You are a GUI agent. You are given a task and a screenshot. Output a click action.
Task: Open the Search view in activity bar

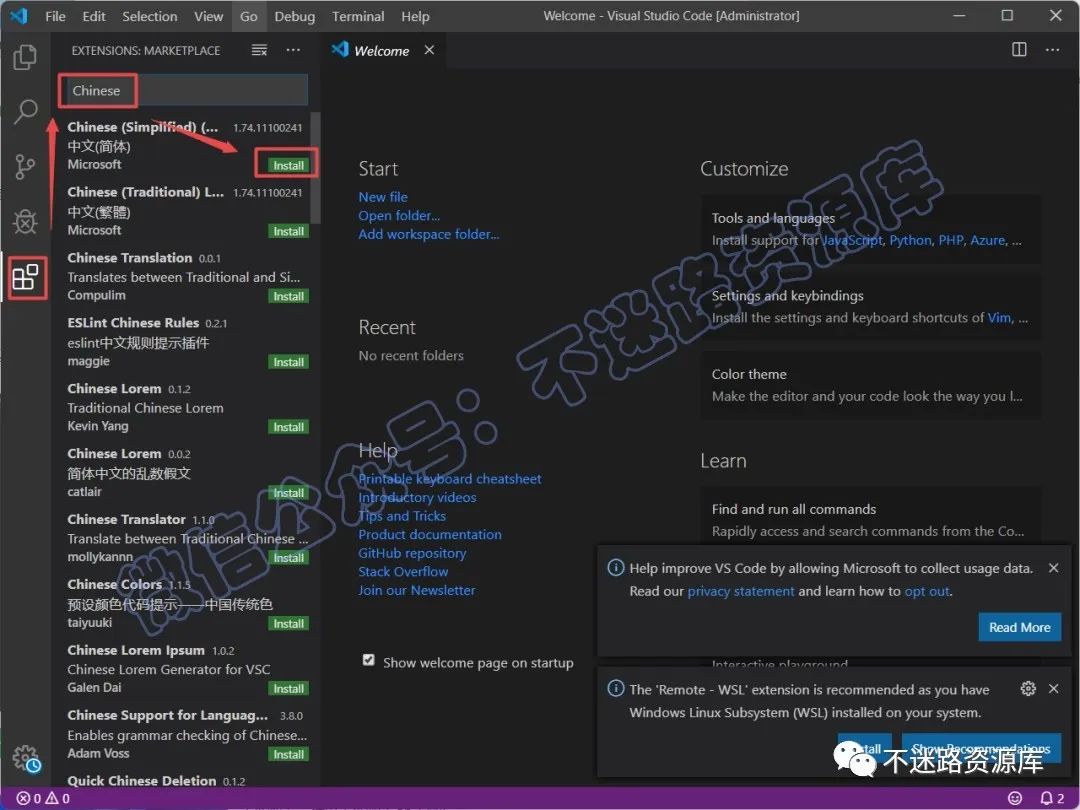pyautogui.click(x=25, y=111)
